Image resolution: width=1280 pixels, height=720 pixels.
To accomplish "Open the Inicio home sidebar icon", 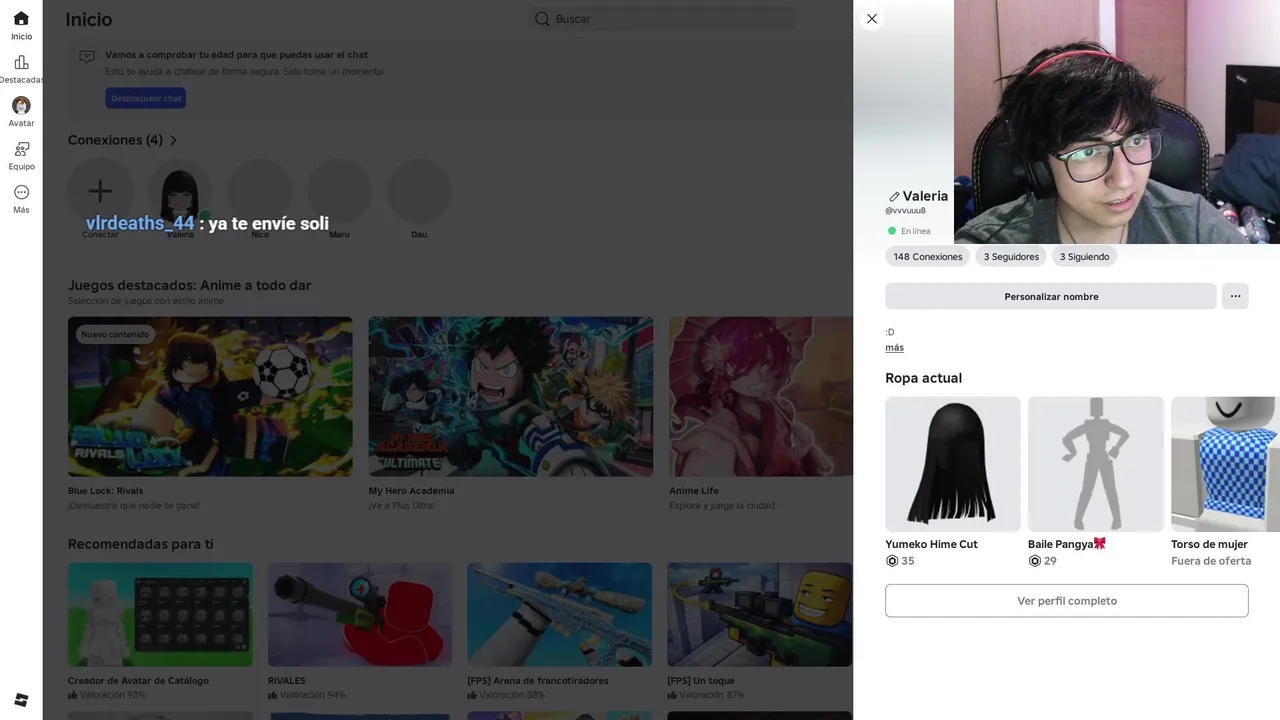I will coord(21,19).
